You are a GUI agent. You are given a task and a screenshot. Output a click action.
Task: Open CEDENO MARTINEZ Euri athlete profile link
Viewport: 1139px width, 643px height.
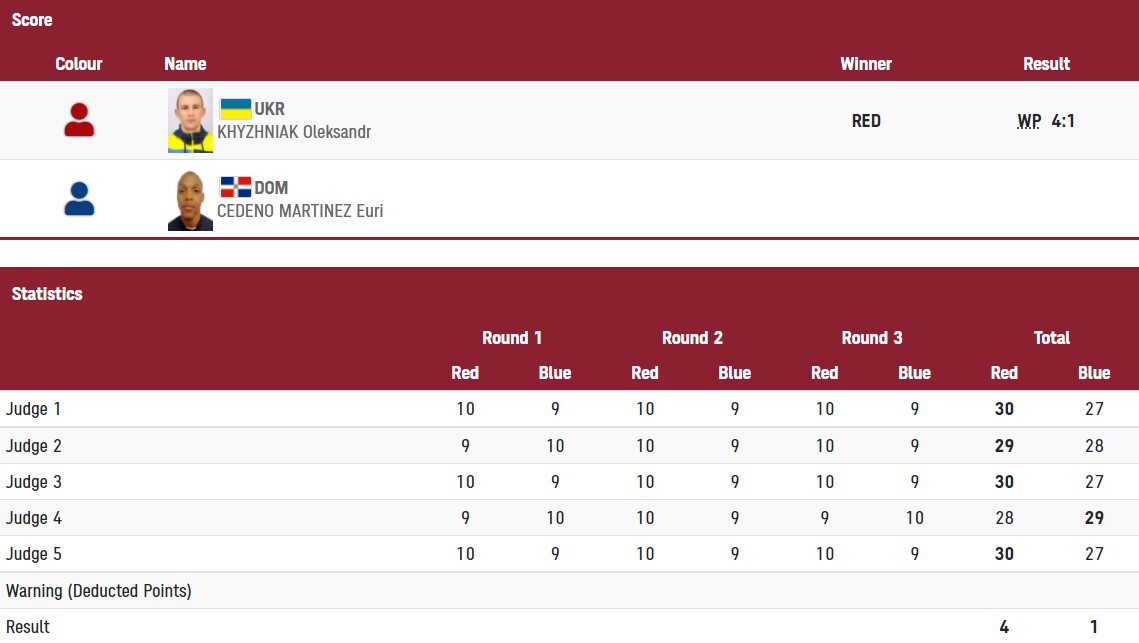point(300,211)
